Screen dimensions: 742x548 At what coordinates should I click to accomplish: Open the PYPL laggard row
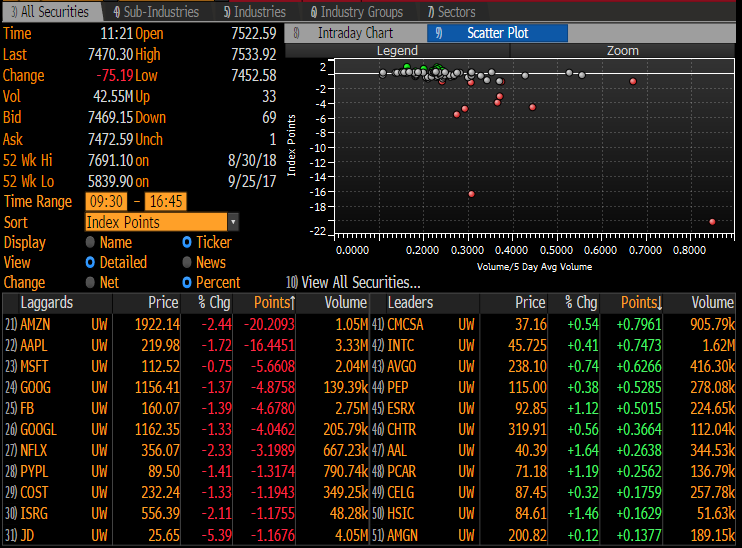click(186, 472)
